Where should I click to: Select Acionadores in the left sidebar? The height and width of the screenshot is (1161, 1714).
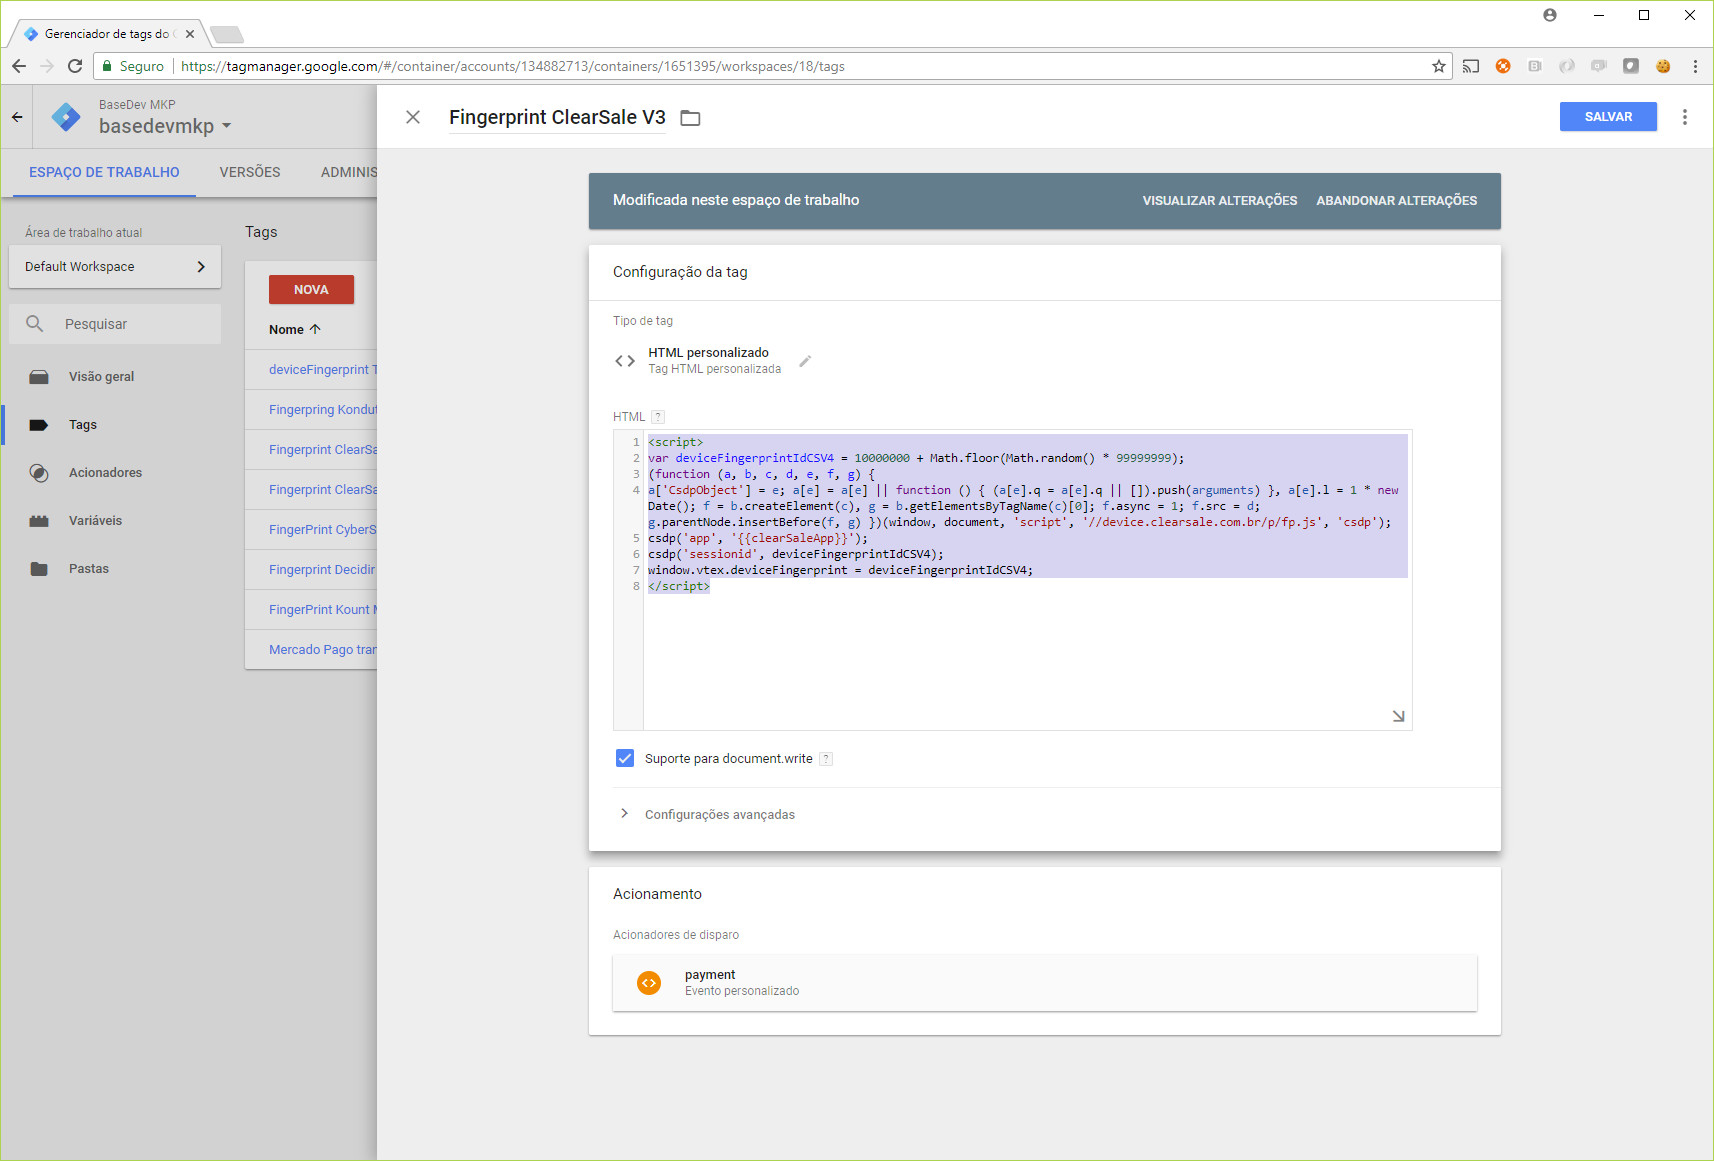[104, 472]
